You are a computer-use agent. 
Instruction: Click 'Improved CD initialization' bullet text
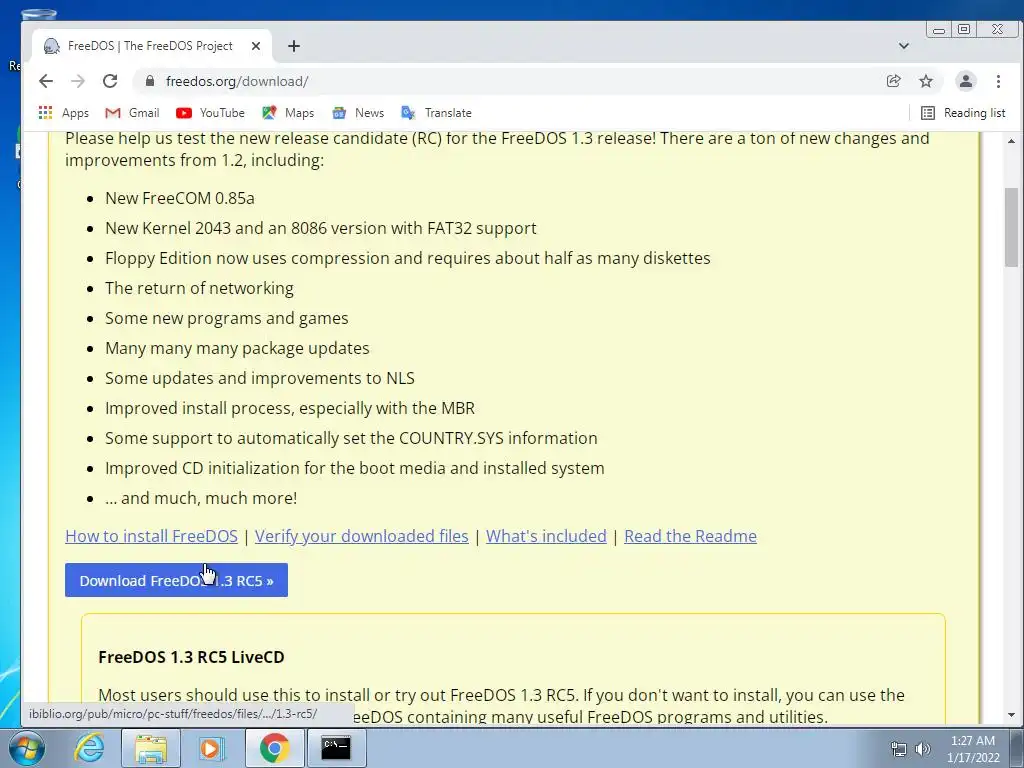tap(355, 468)
